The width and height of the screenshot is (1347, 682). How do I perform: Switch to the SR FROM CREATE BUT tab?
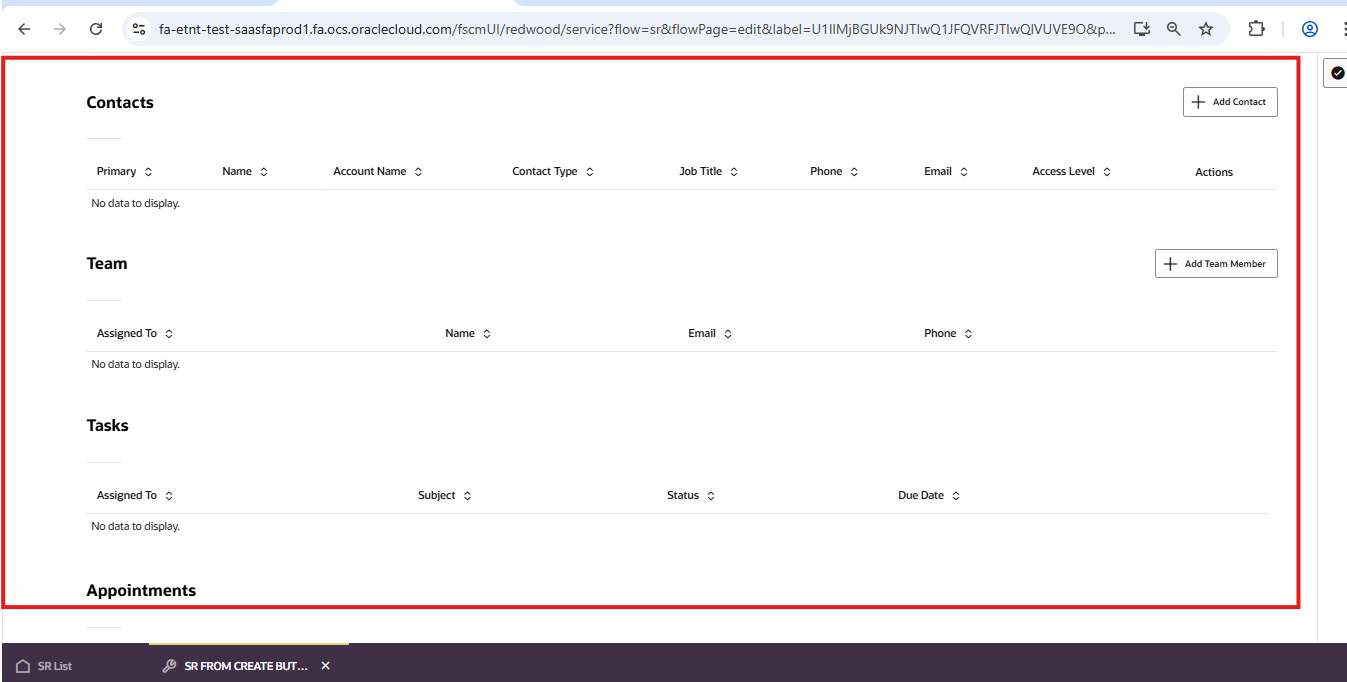245,665
